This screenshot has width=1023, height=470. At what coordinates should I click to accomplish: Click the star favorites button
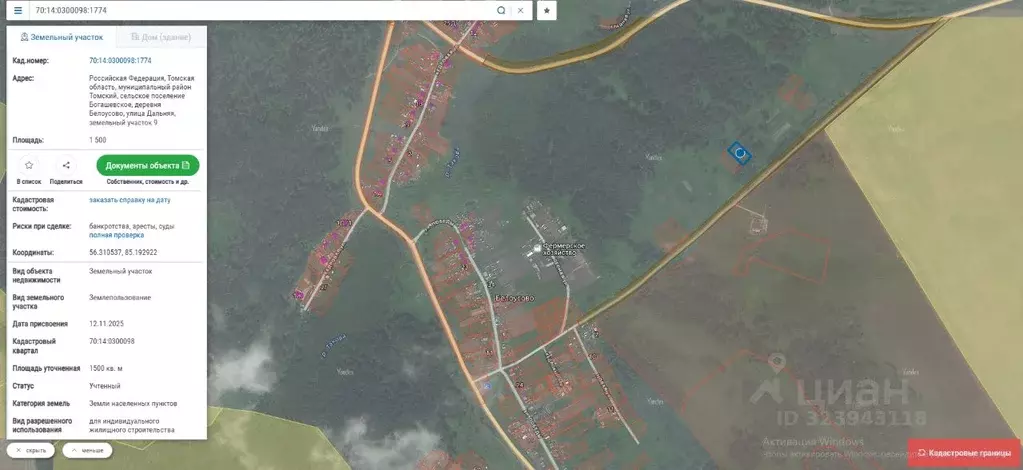tap(547, 10)
